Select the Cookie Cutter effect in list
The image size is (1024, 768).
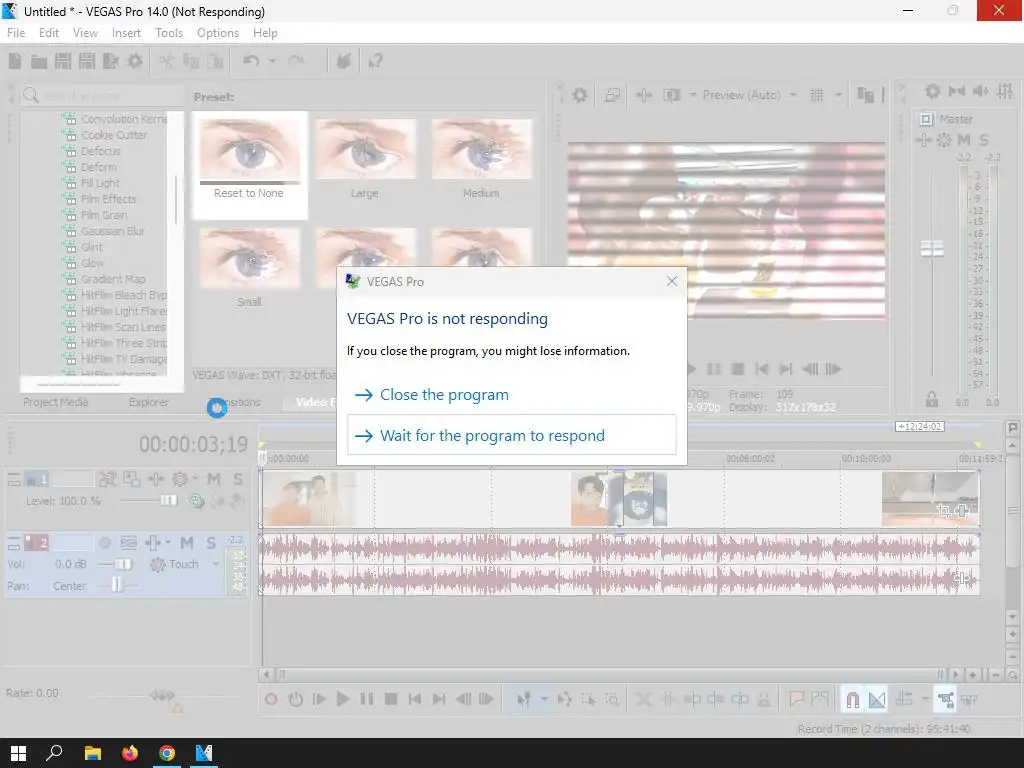click(114, 135)
